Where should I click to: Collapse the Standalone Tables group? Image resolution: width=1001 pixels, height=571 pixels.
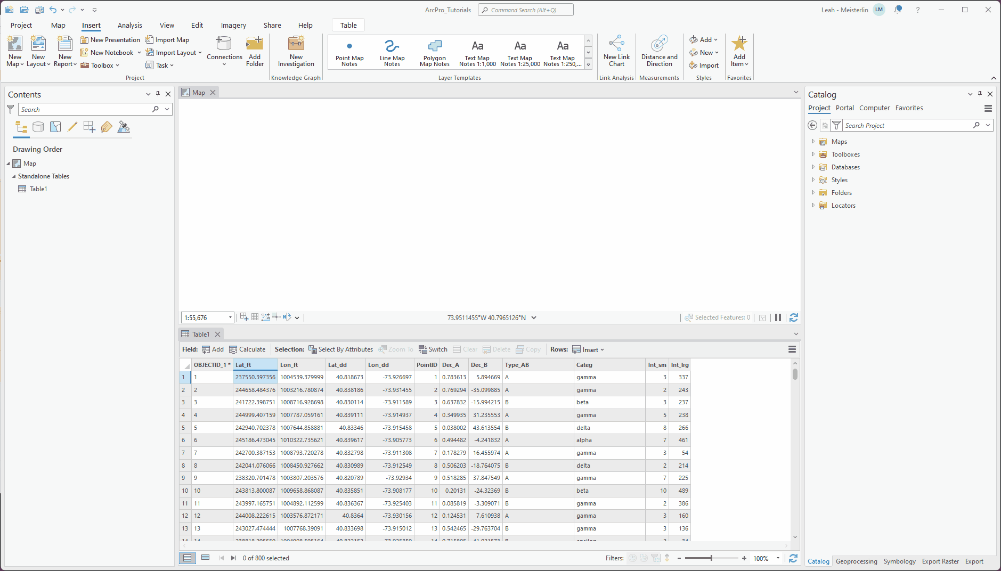pyautogui.click(x=14, y=176)
